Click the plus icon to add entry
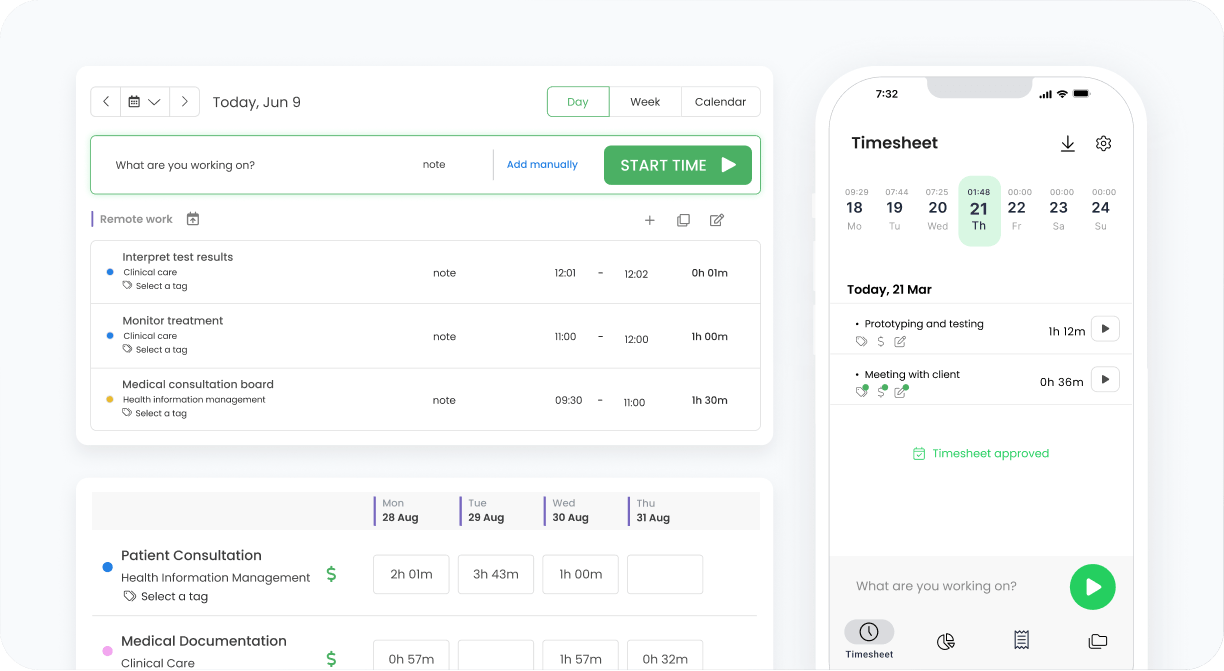Screen dimensions: 1224x671 650,220
